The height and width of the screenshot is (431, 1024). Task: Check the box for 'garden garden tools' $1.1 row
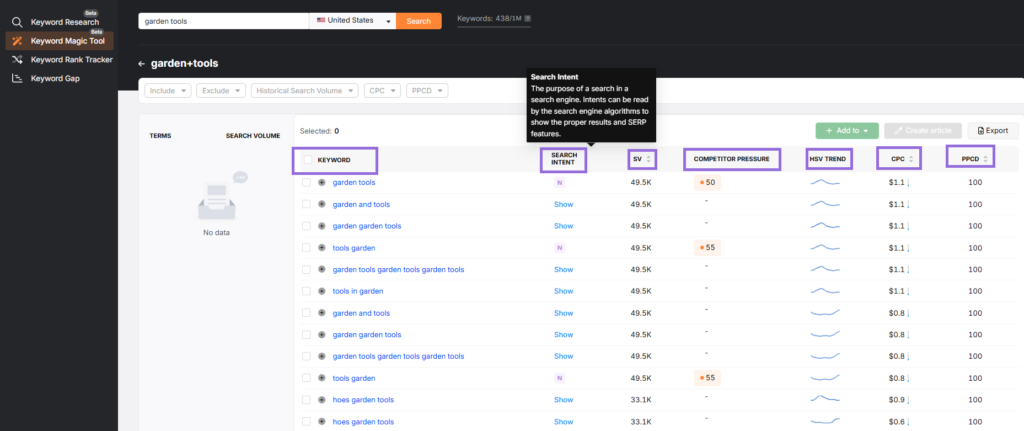coord(306,226)
